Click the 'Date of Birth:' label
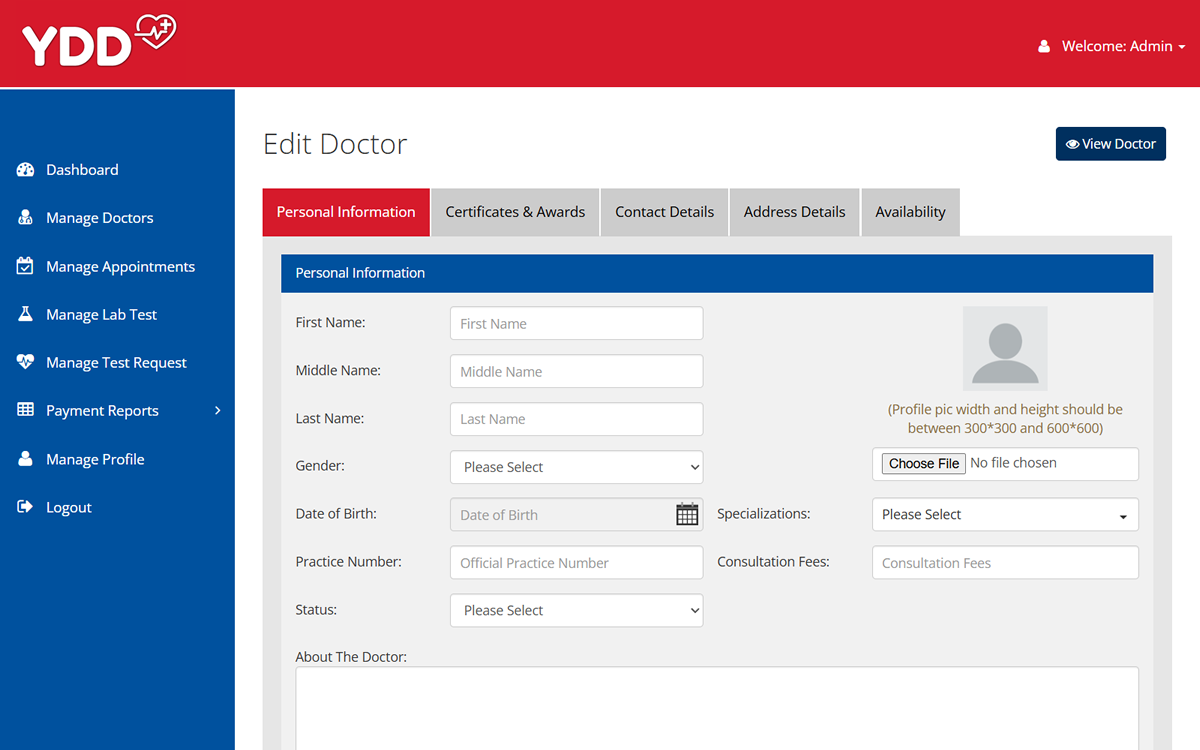The width and height of the screenshot is (1200, 750). pos(336,514)
